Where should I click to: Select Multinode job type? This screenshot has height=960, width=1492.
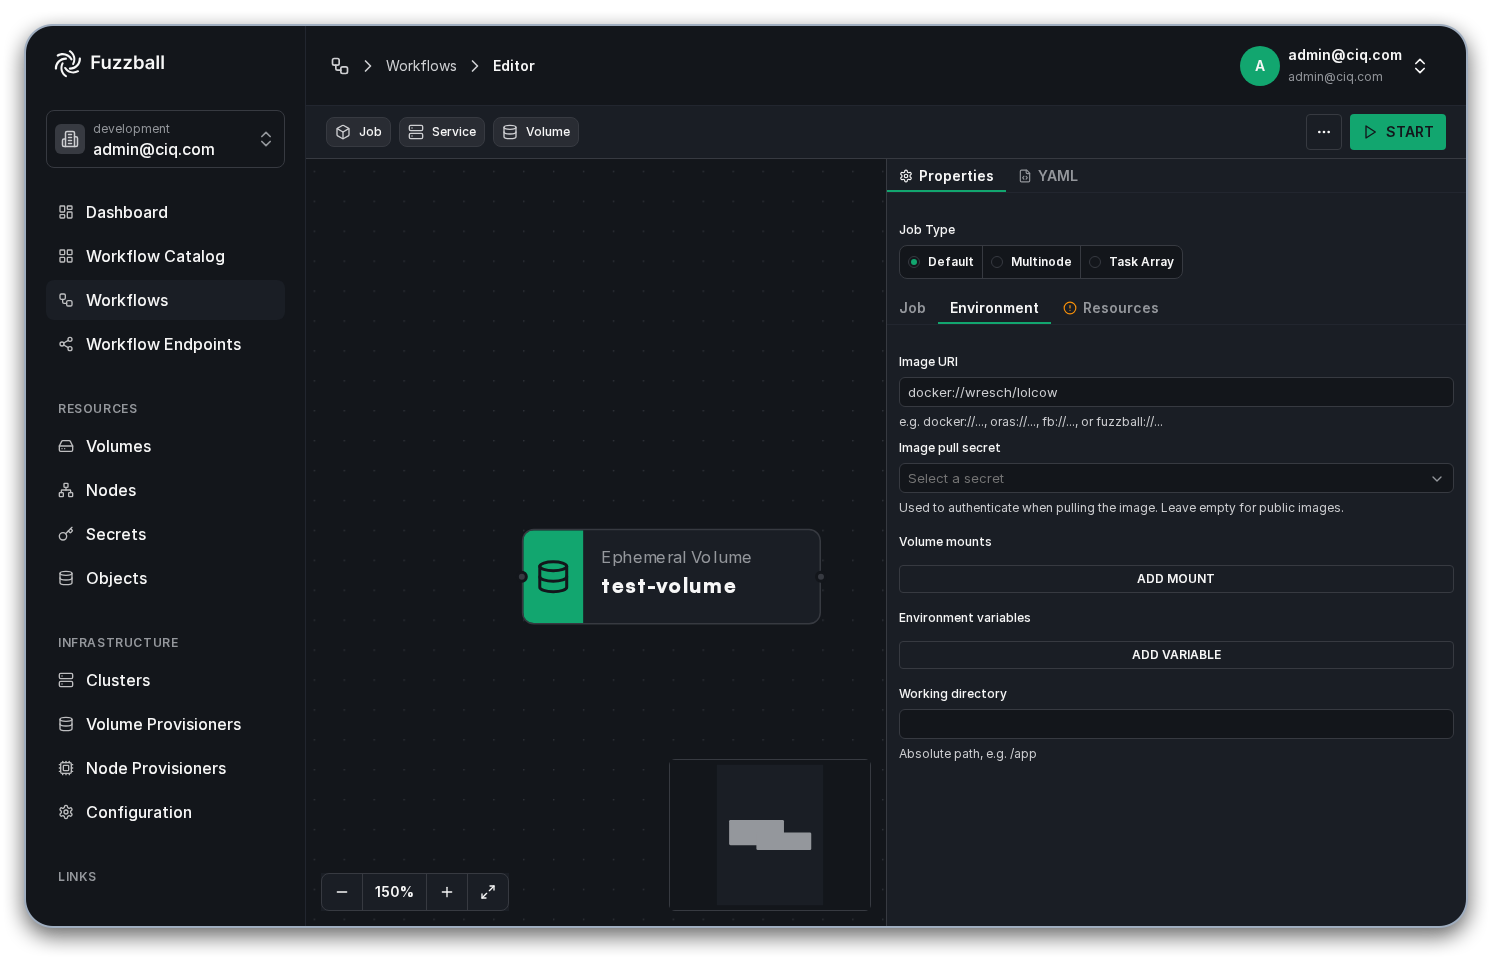point(1031,262)
